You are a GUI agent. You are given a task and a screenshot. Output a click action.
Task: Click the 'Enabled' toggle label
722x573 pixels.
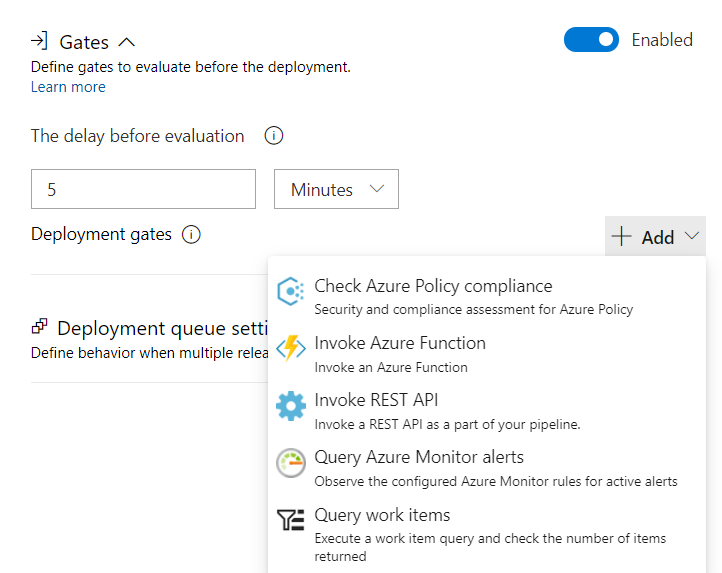point(662,40)
